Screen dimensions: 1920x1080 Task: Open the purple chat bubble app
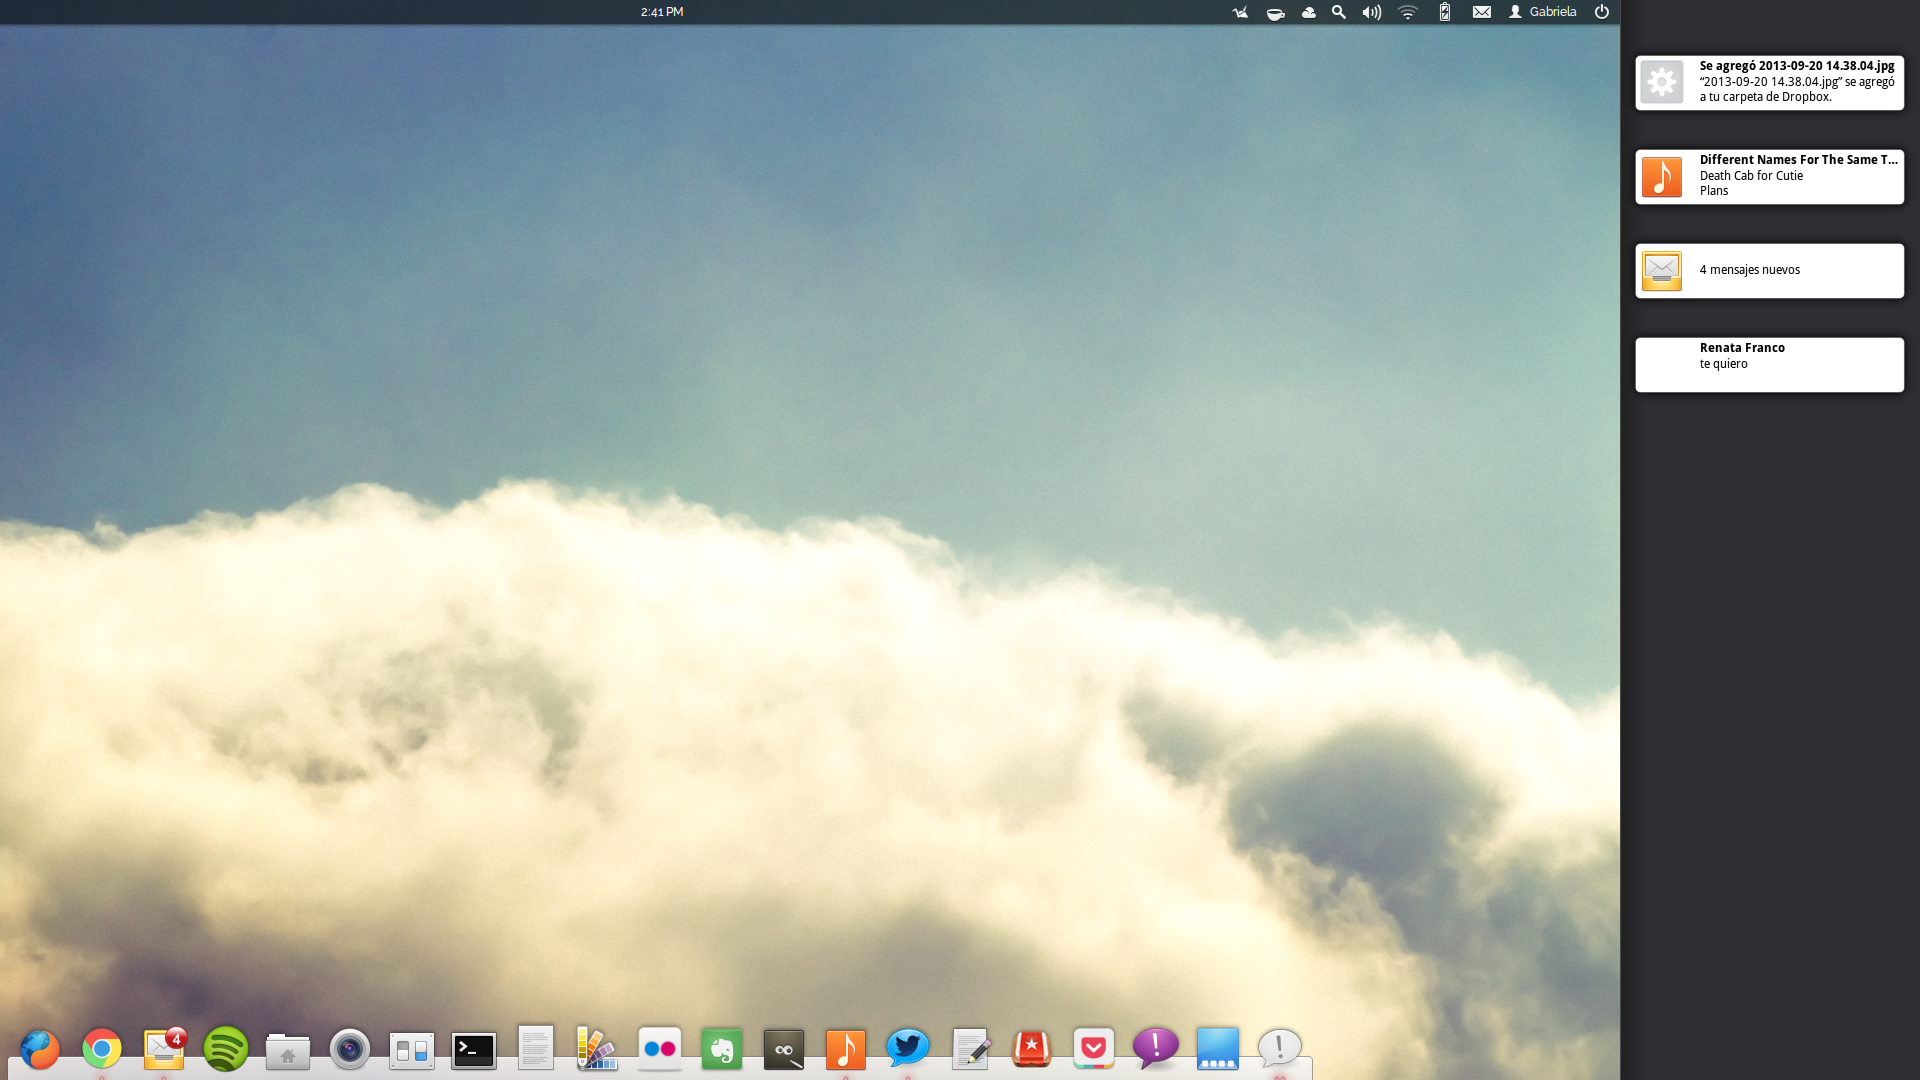coord(1156,1048)
